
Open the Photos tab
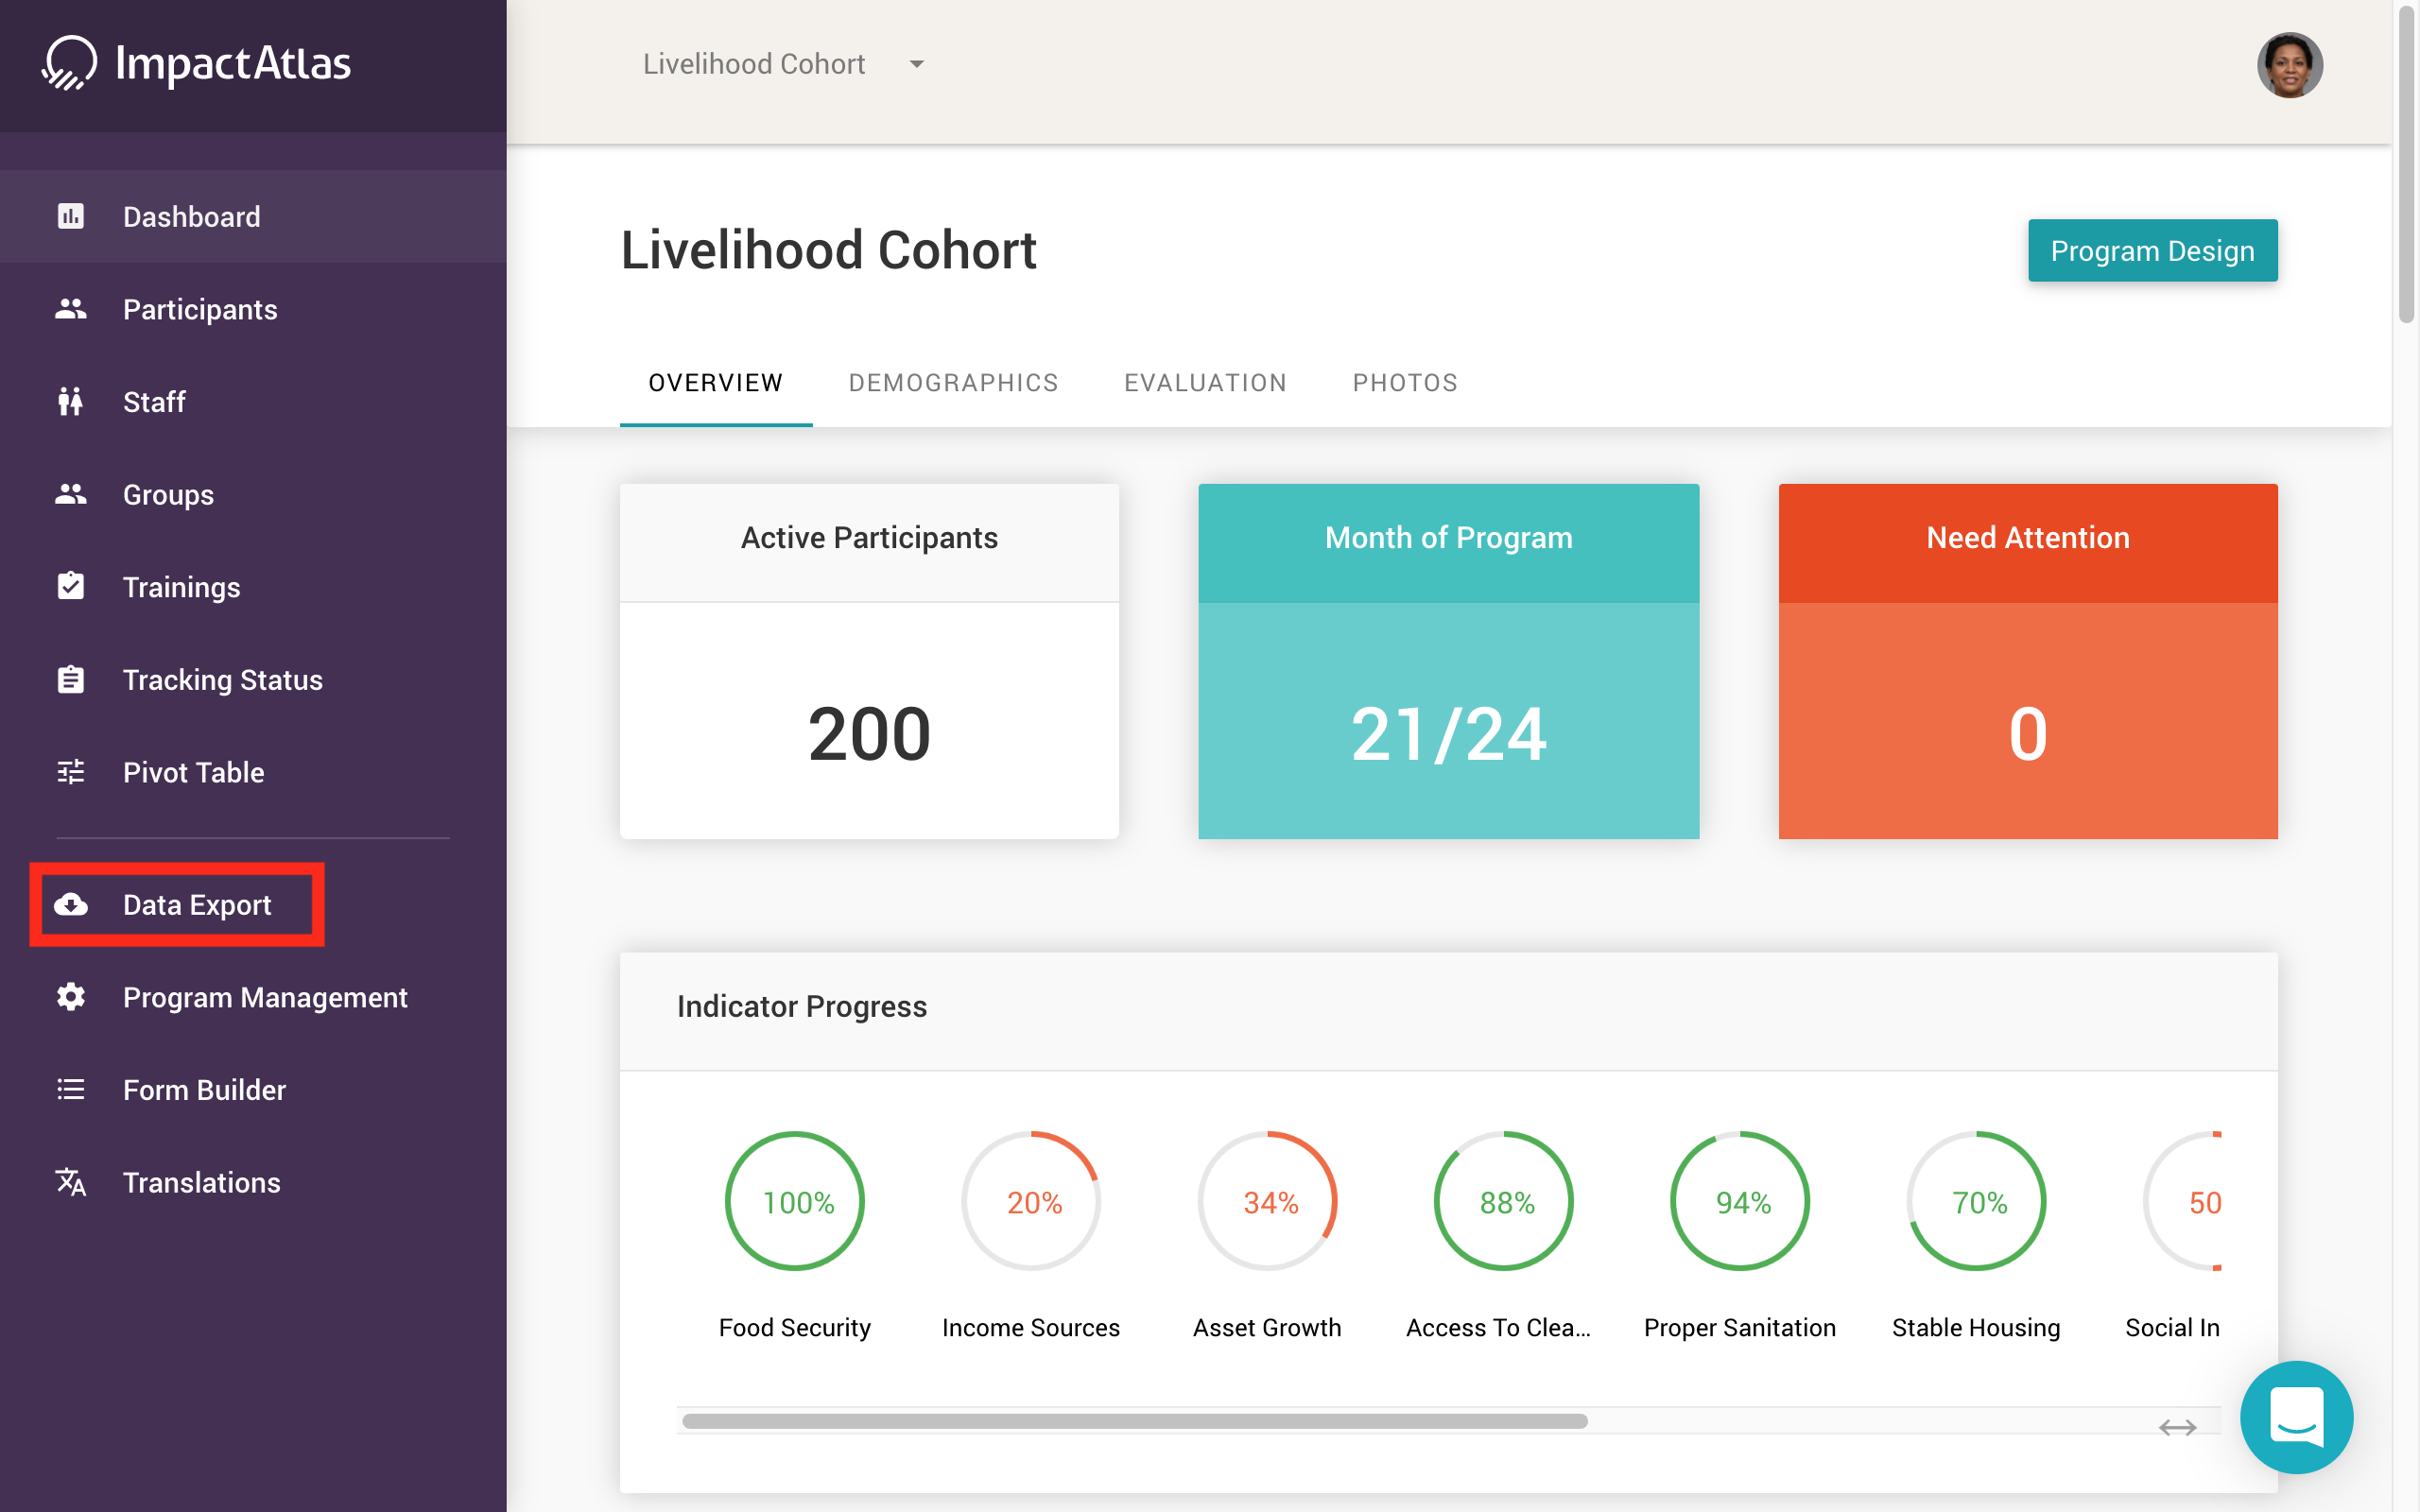pos(1405,383)
